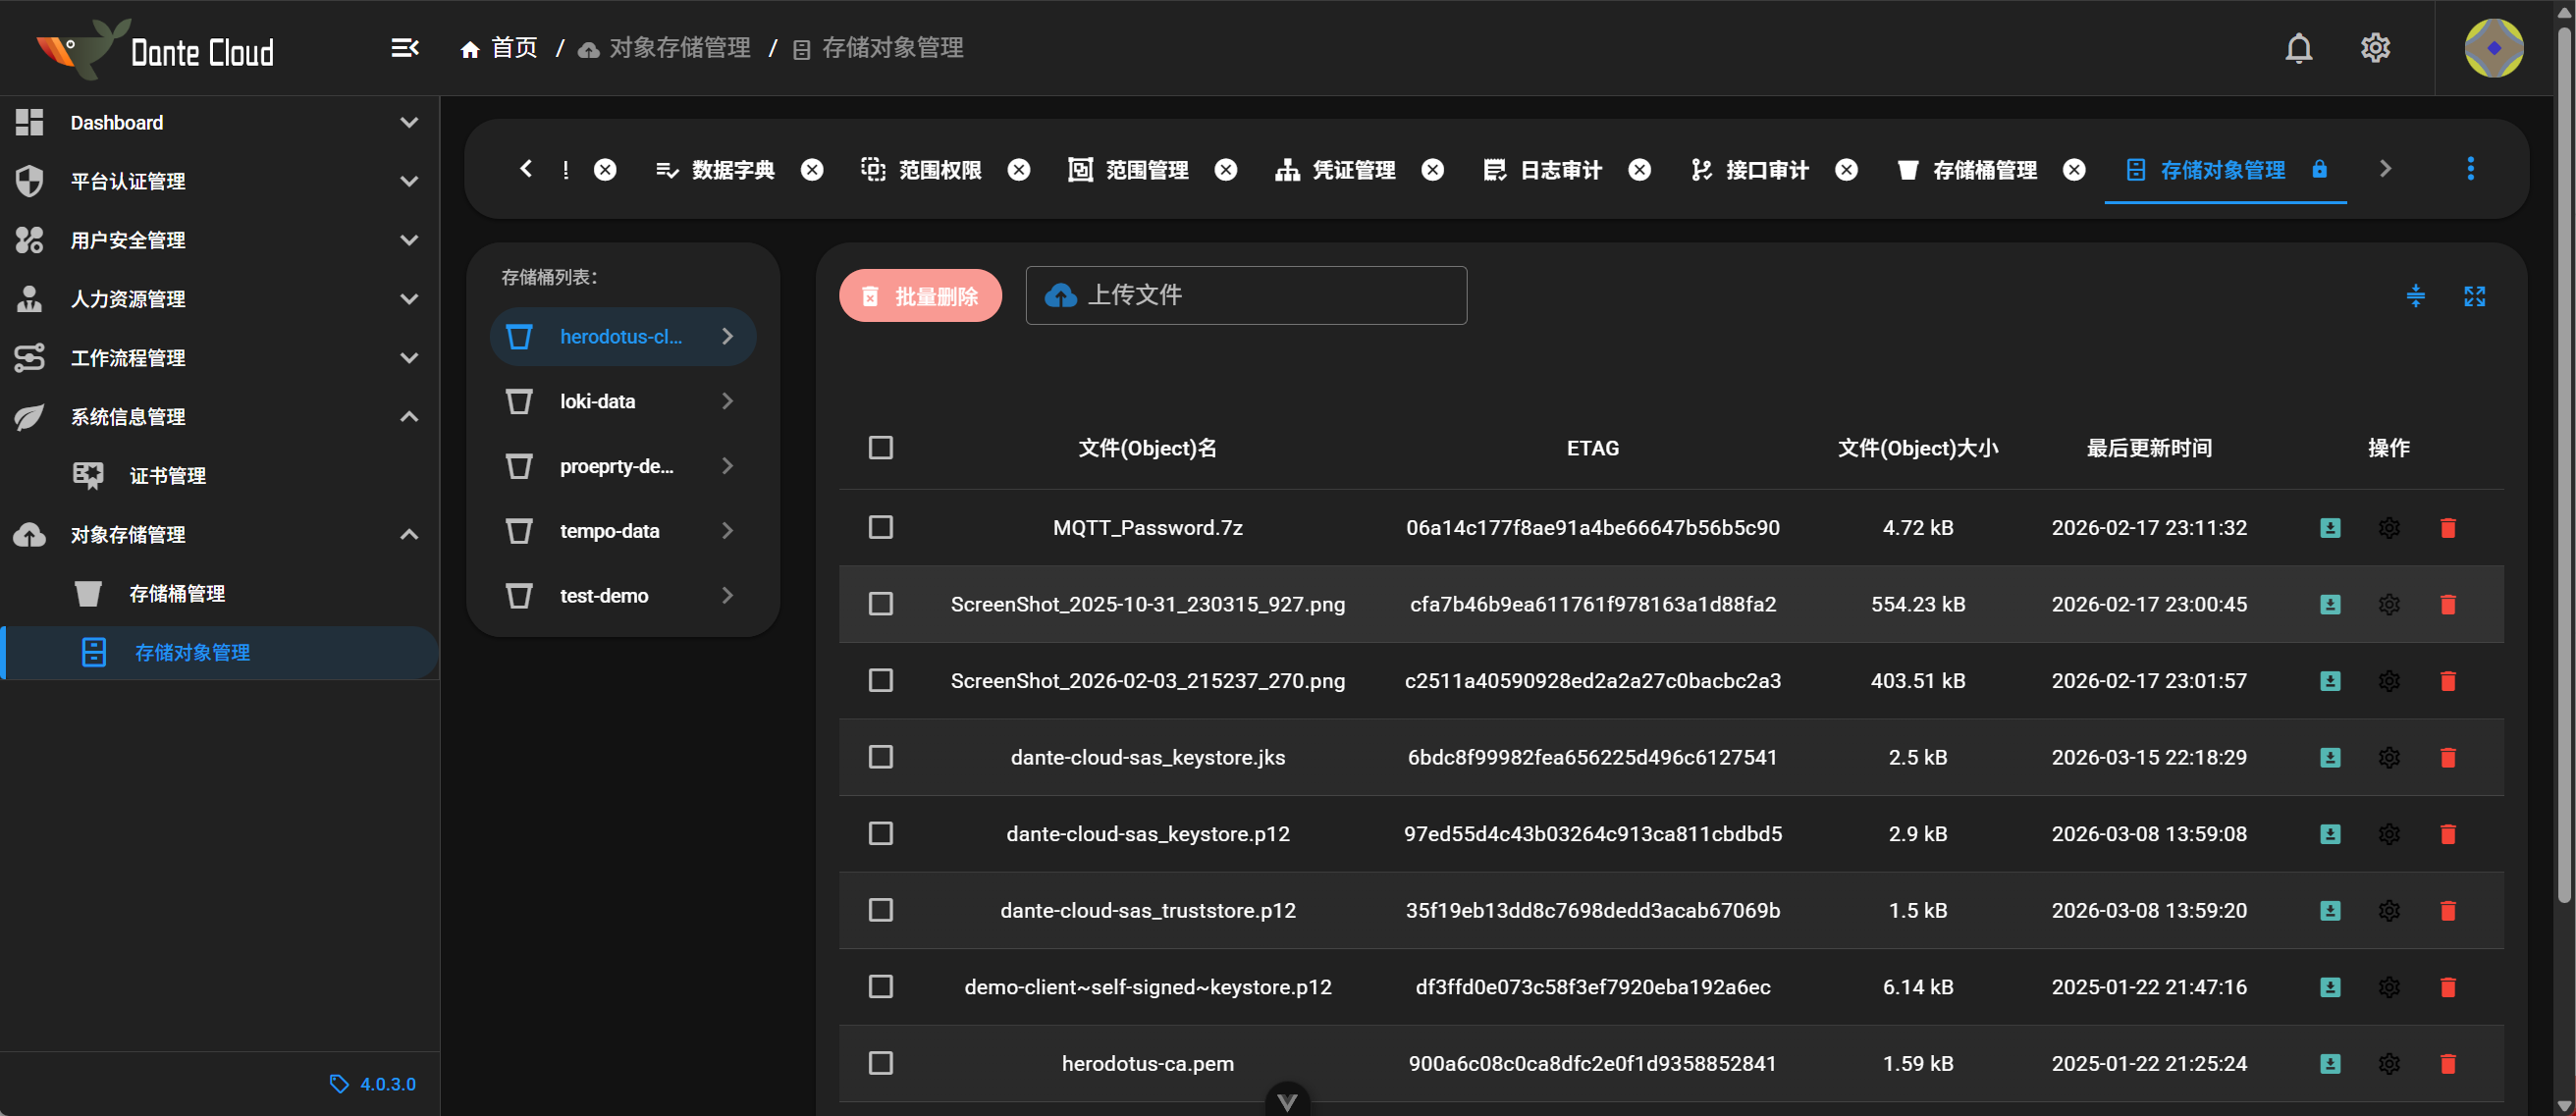The width and height of the screenshot is (2576, 1116).
Task: Close the 存储桶管理 tab
Action: point(2074,170)
